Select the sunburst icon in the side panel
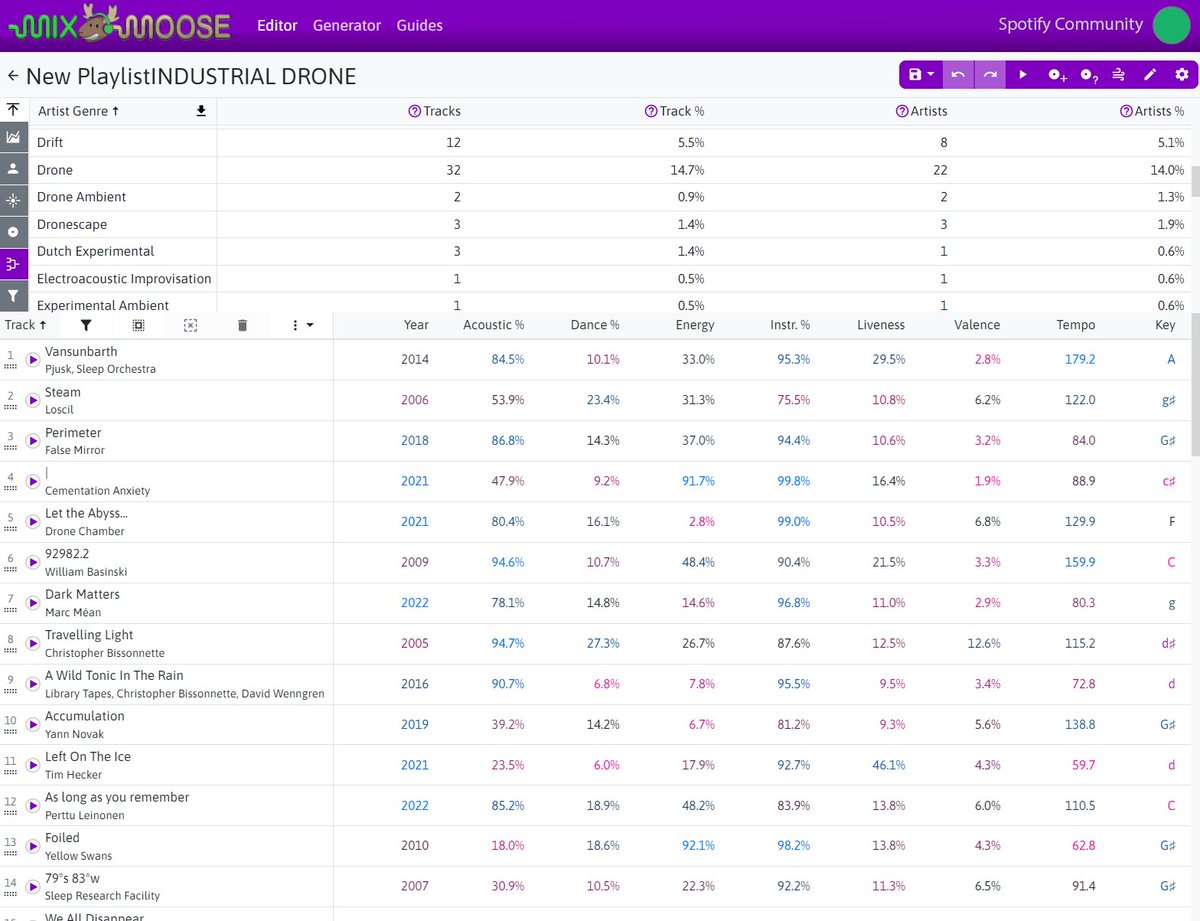 [x=13, y=200]
